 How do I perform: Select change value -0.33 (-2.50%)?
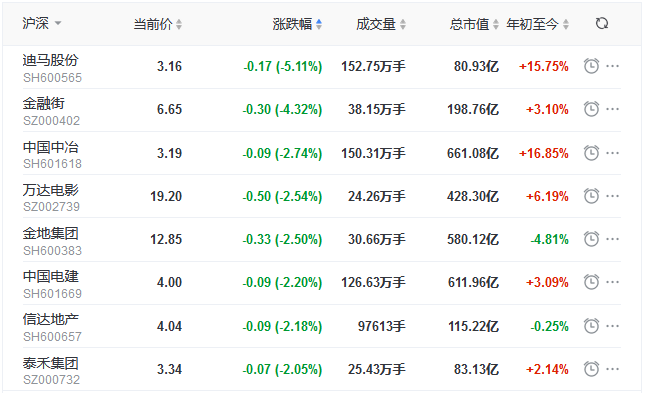(282, 240)
